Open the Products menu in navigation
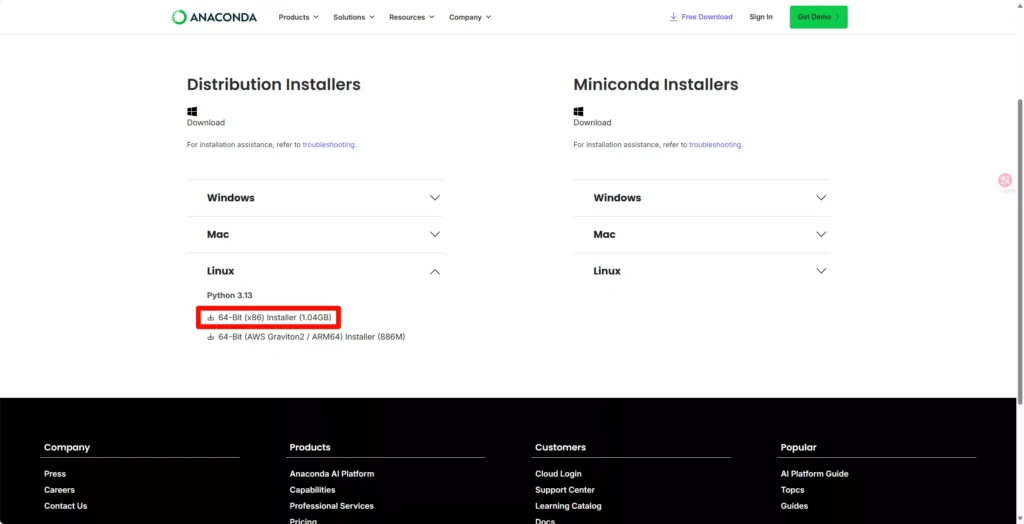 pyautogui.click(x=298, y=17)
